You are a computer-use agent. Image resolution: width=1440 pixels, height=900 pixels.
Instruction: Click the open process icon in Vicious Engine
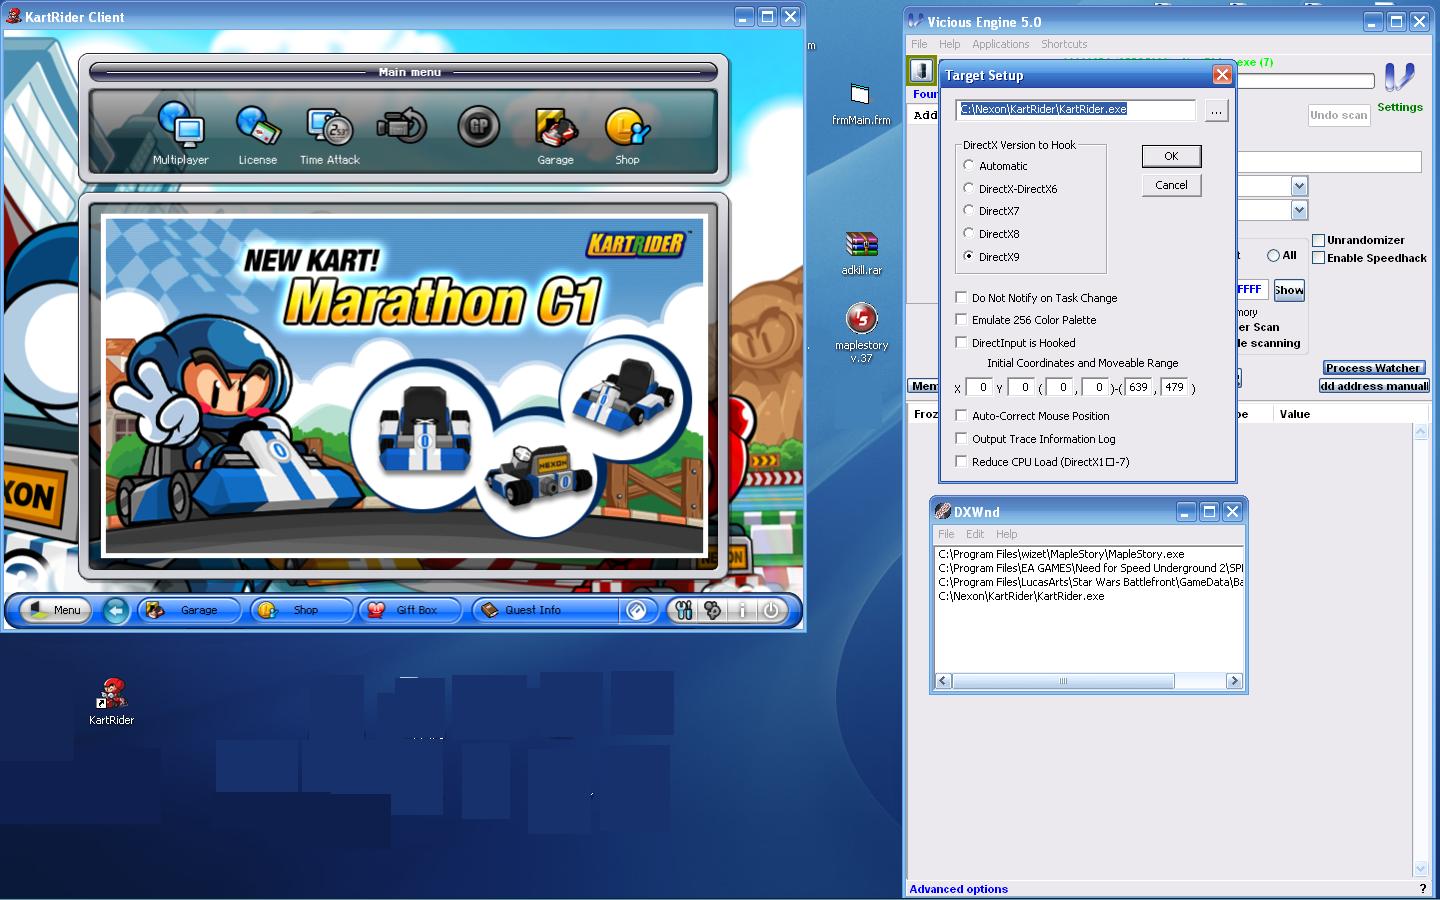click(921, 71)
